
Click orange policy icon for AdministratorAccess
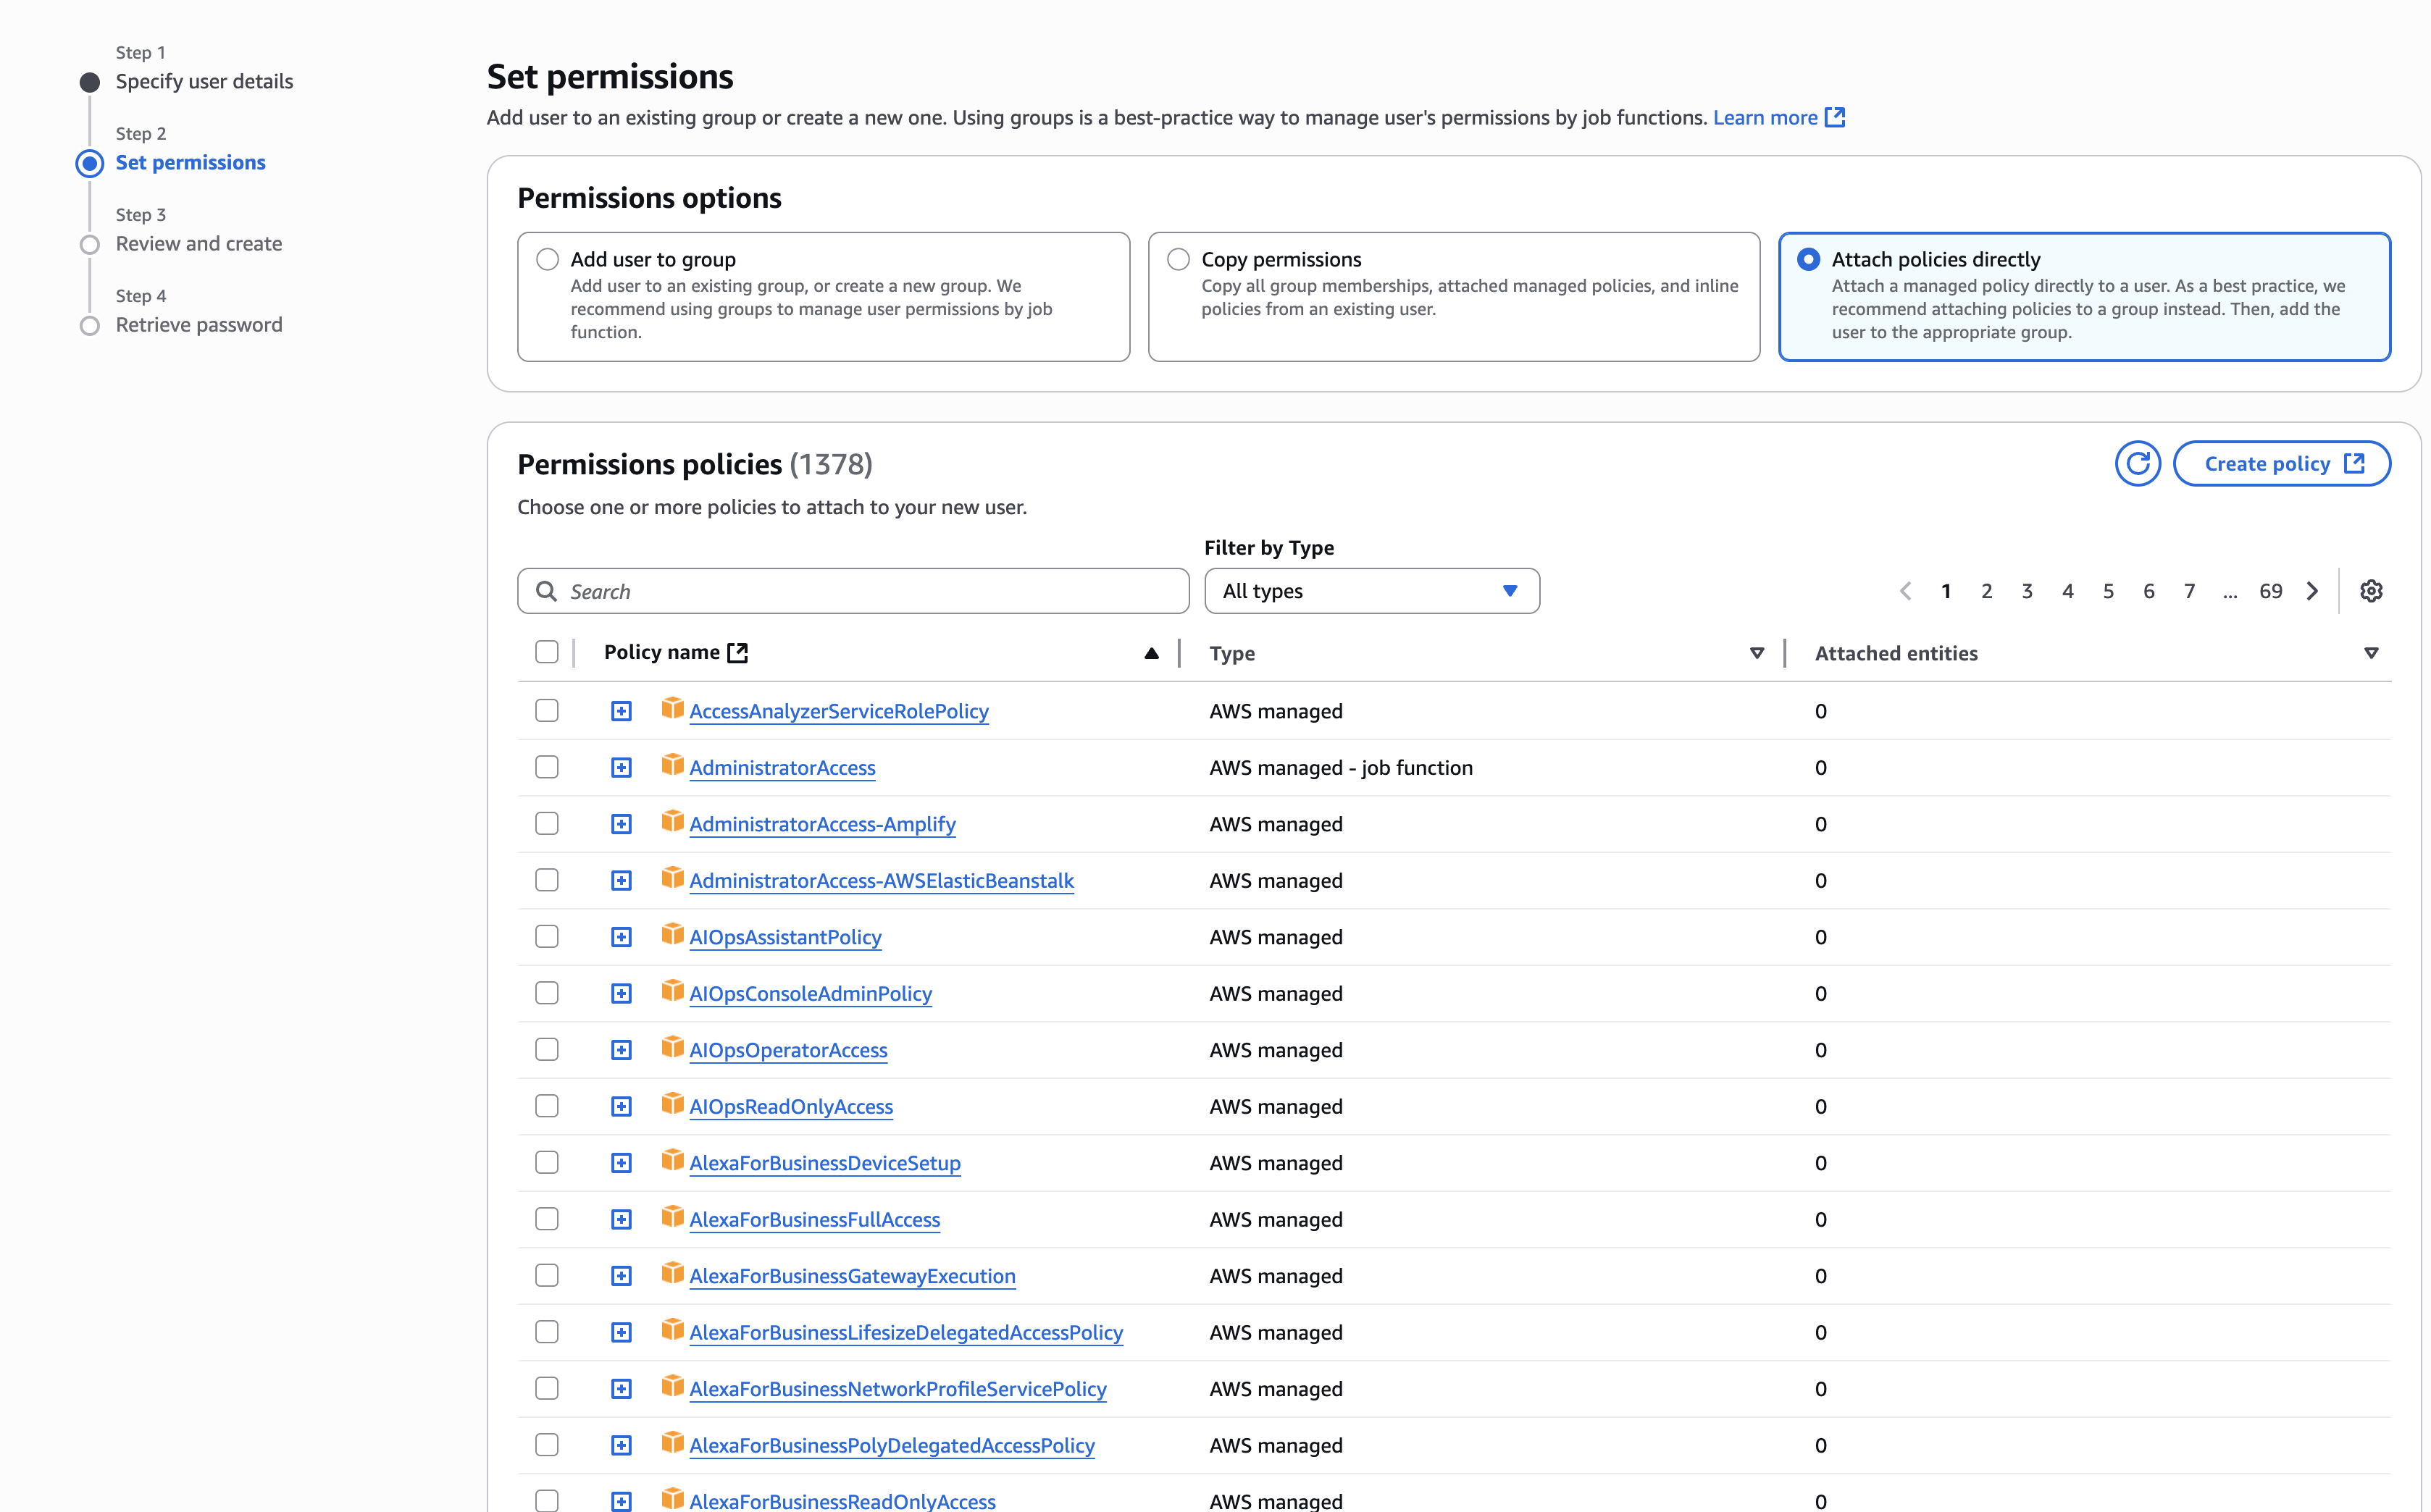pyautogui.click(x=672, y=765)
